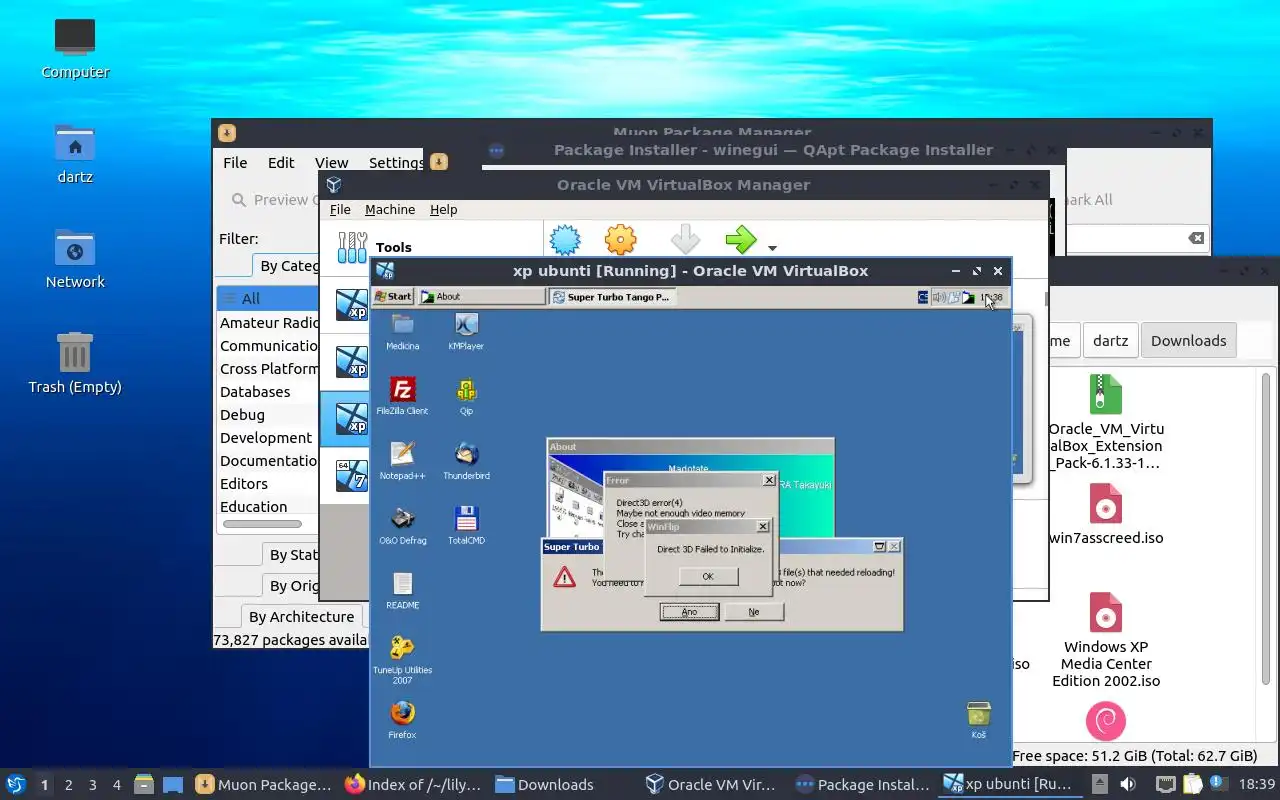Switch to the By Architecture tab in Muon
The image size is (1280, 800).
301,616
